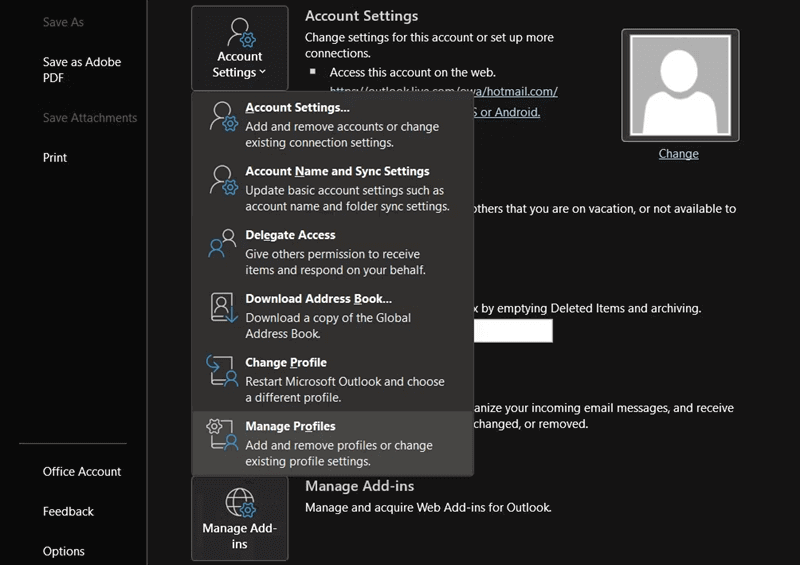800x565 pixels.
Task: Click the white mailbox size bar
Action: pos(512,331)
